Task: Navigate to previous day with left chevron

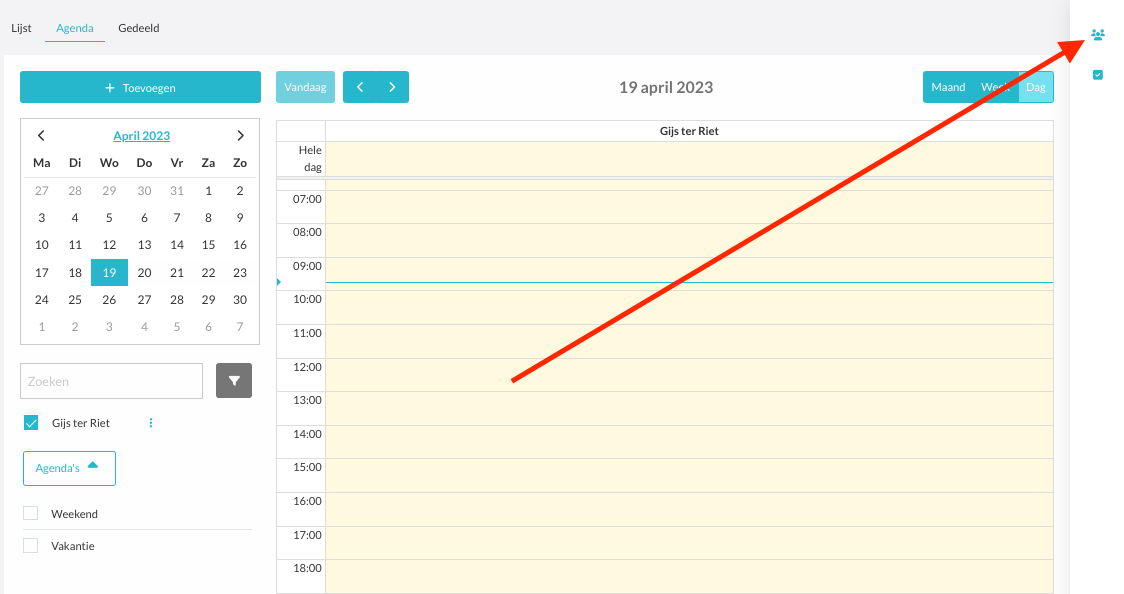Action: tap(360, 87)
